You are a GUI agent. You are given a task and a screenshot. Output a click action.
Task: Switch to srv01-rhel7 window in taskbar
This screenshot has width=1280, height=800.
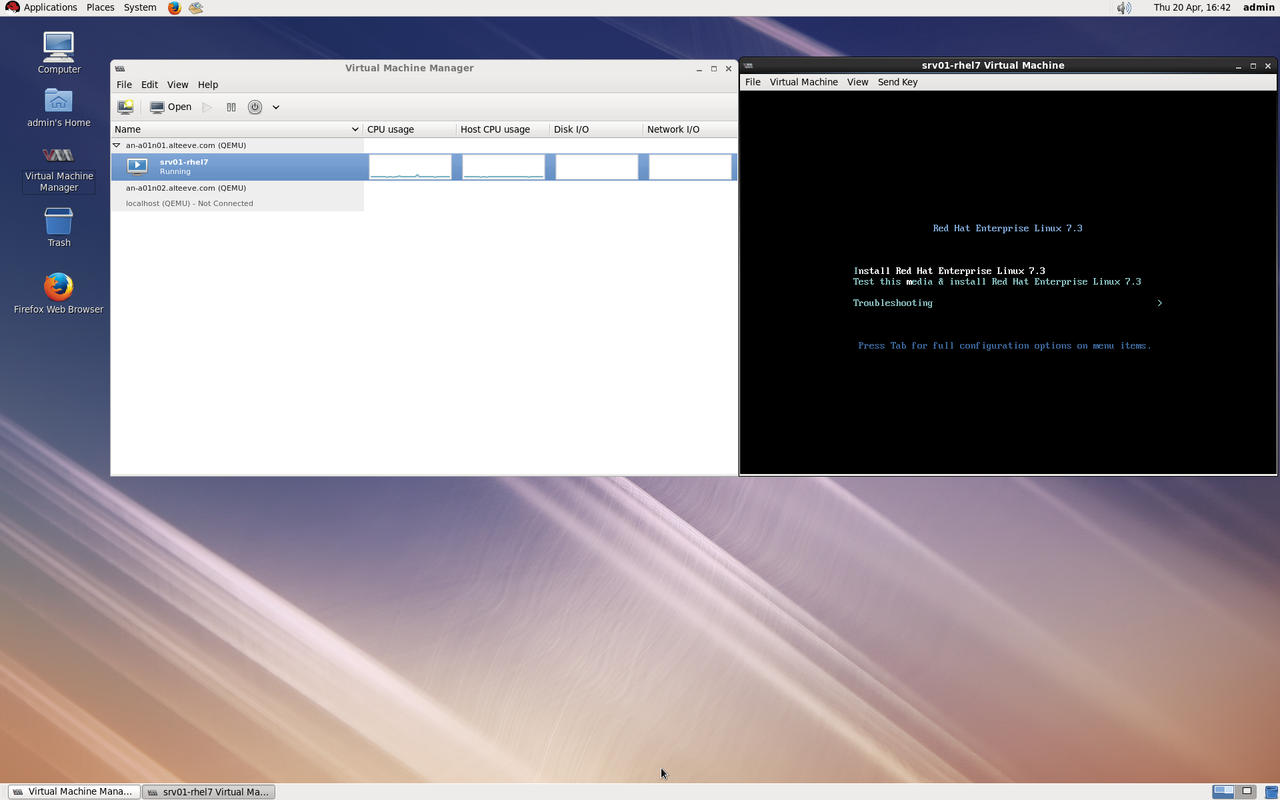pyautogui.click(x=208, y=791)
